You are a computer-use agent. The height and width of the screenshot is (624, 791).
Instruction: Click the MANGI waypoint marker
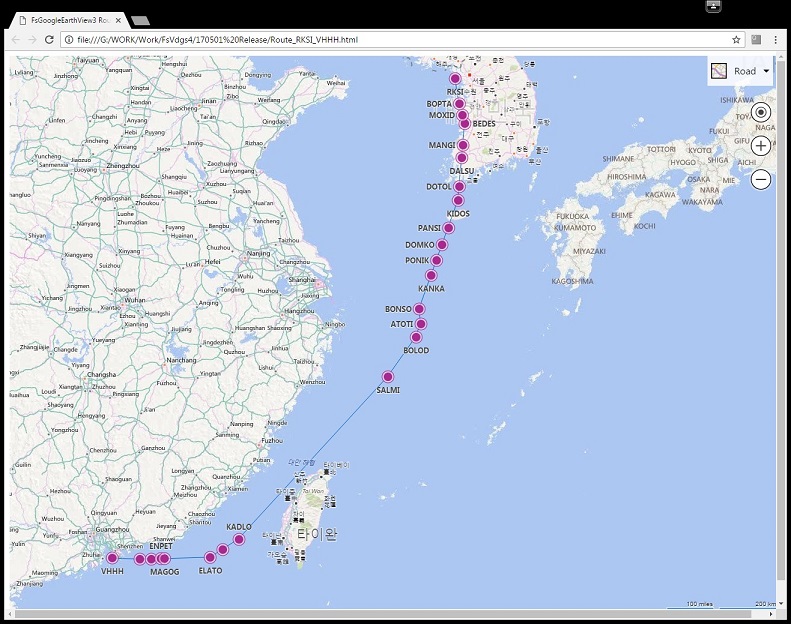[x=463, y=145]
